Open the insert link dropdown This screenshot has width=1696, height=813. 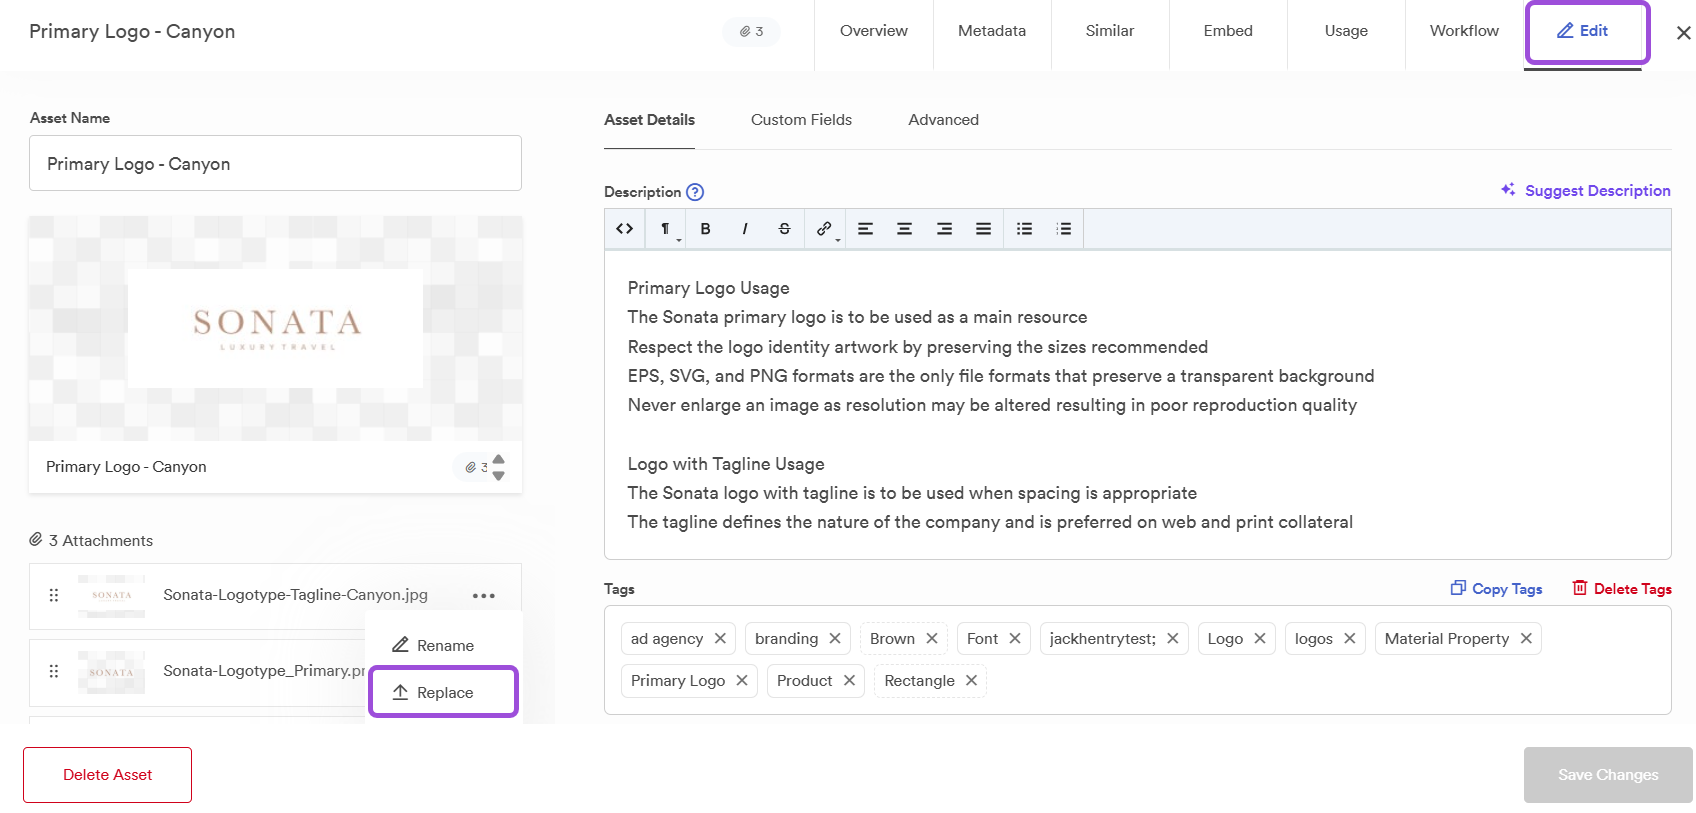tap(825, 229)
